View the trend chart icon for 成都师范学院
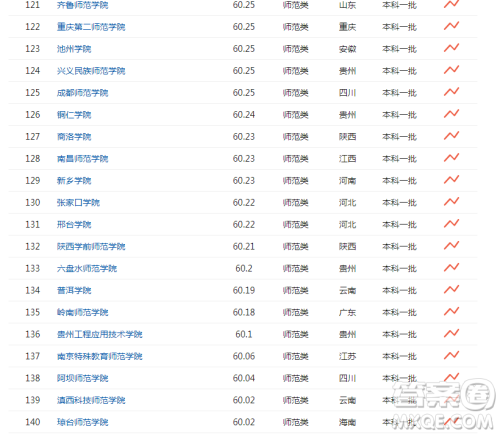Image resolution: width=500 pixels, height=435 pixels. point(451,92)
